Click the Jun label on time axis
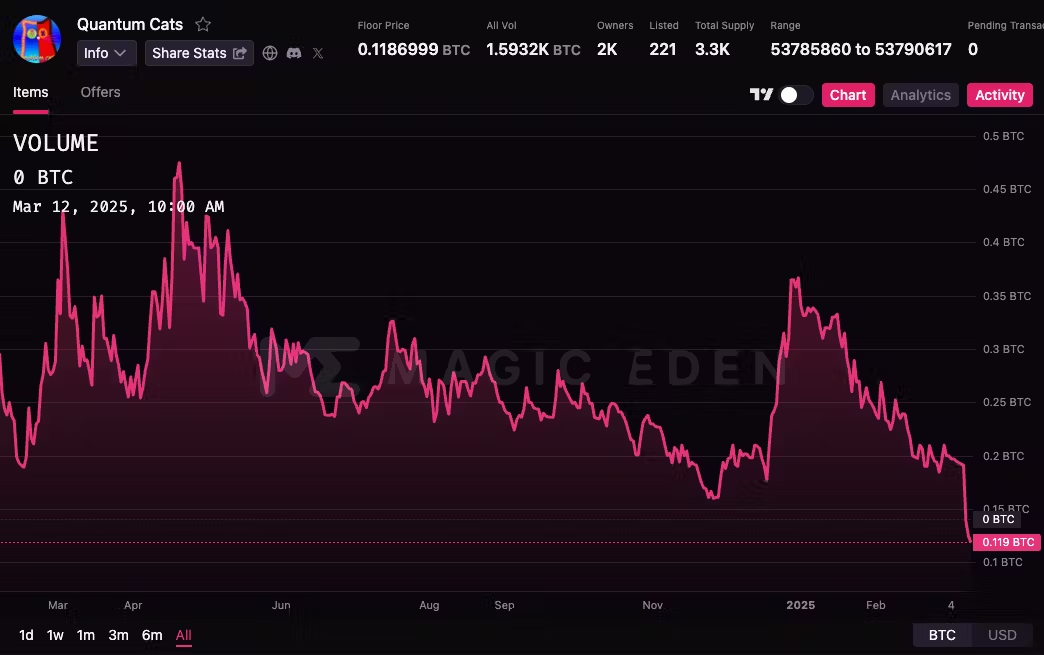The height and width of the screenshot is (655, 1044). click(x=281, y=605)
